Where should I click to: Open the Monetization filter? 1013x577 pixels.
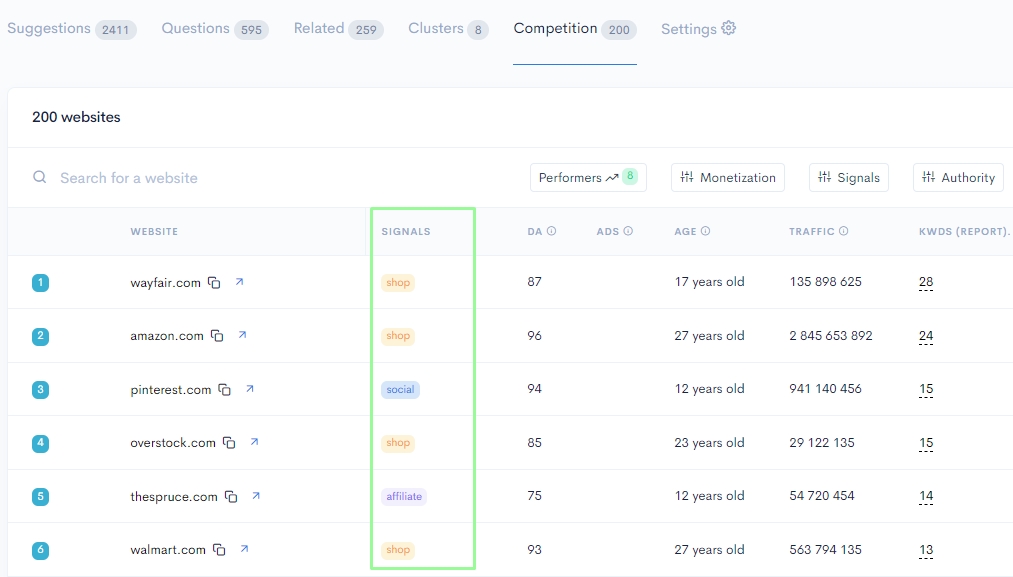click(x=728, y=177)
